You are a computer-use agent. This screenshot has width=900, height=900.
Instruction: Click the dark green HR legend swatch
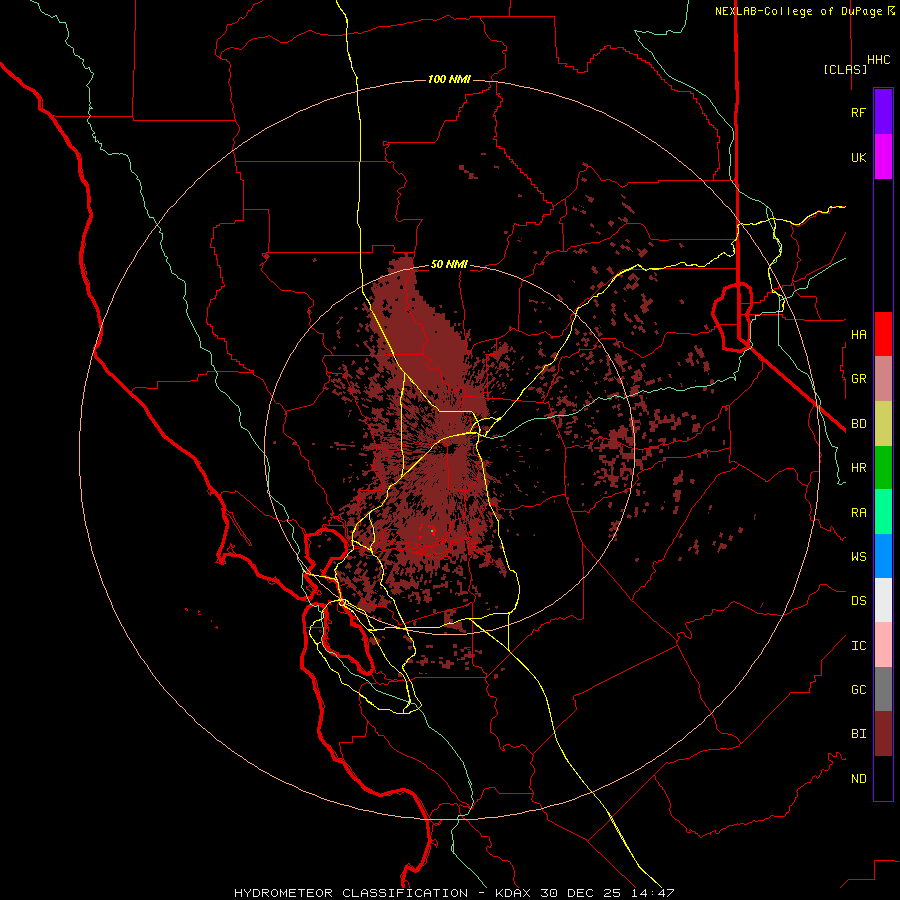point(883,468)
